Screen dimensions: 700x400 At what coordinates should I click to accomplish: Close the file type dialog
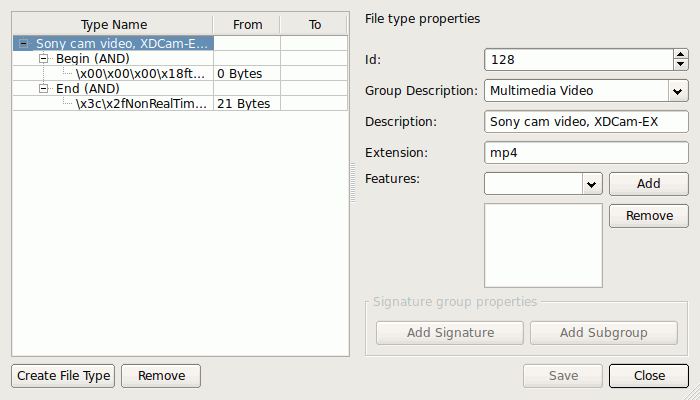click(649, 376)
